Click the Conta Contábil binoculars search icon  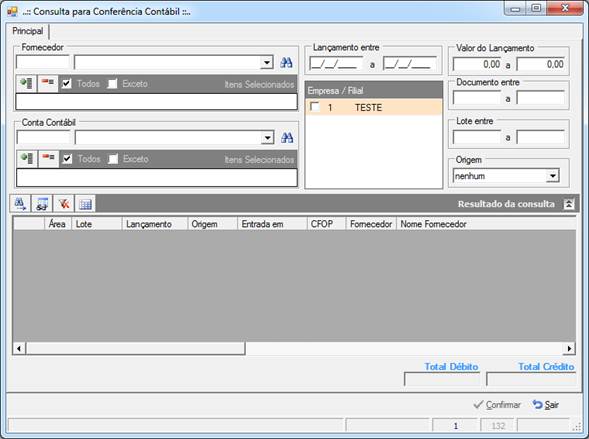click(x=287, y=138)
